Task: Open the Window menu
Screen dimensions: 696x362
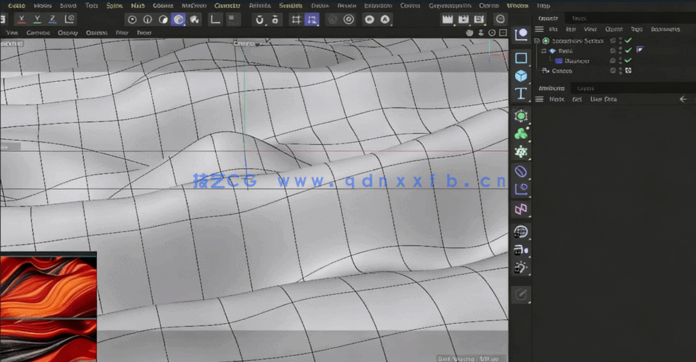Action: (518, 6)
